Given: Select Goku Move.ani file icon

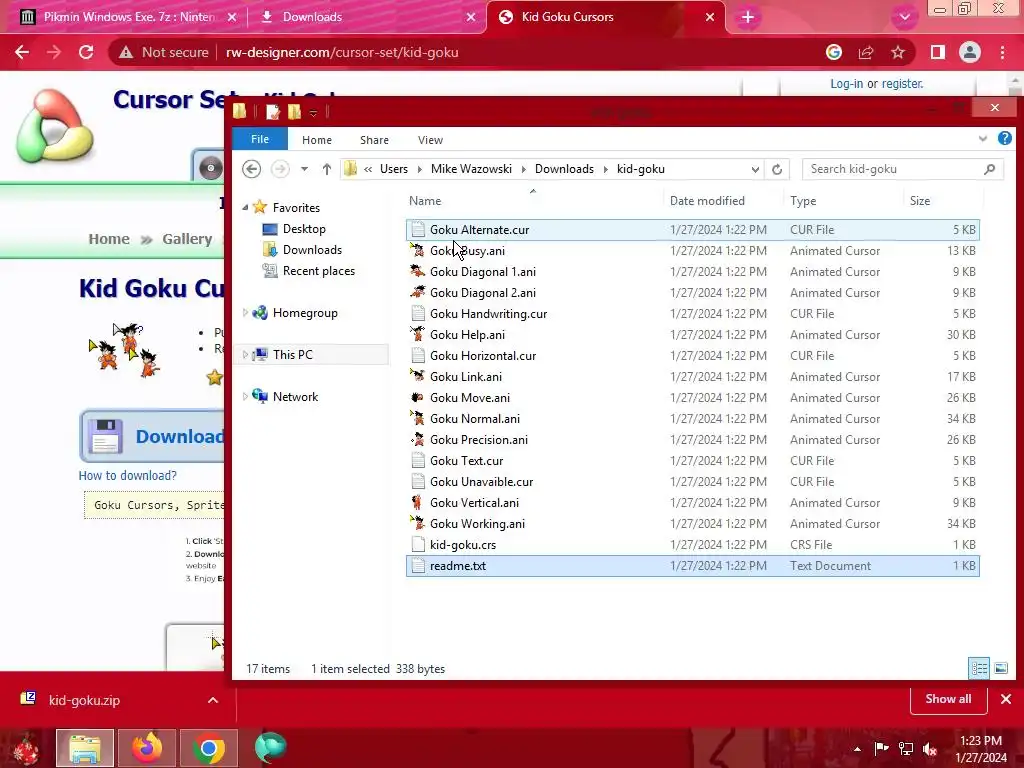Looking at the screenshot, I should point(417,397).
